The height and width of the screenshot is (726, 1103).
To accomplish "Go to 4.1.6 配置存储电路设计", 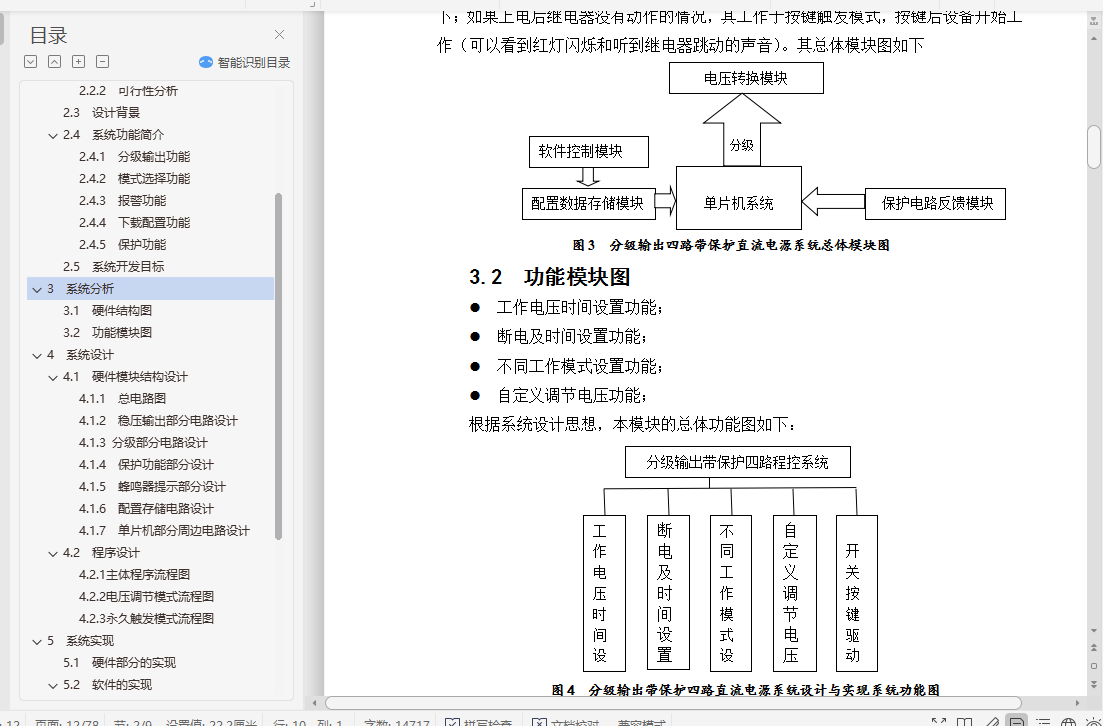I will click(146, 509).
